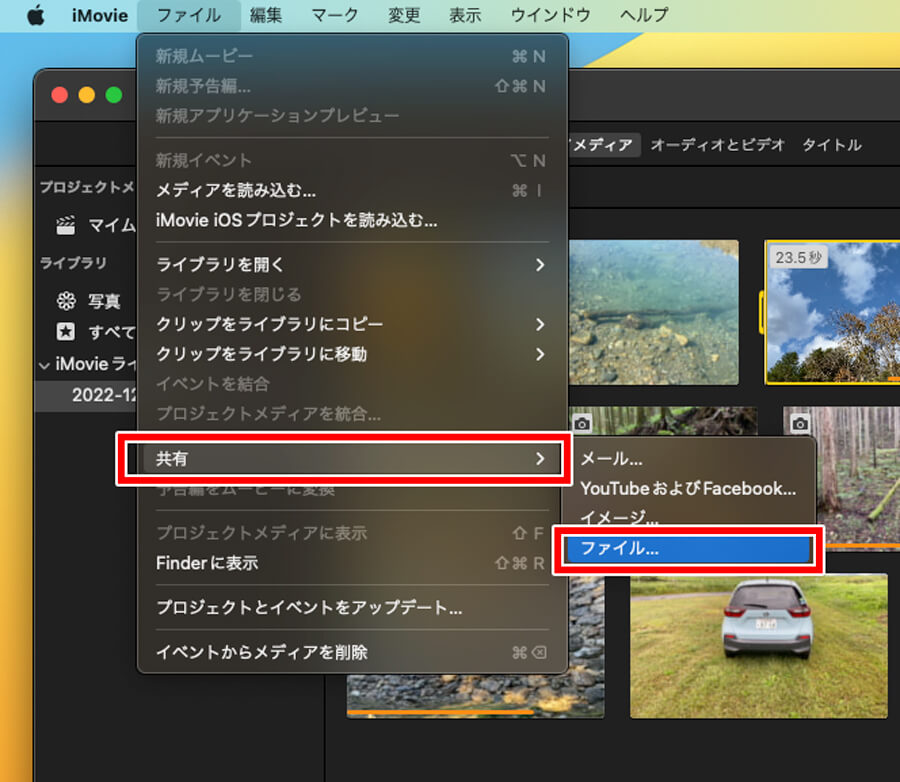Open the 変更 menu
Image resolution: width=900 pixels, height=782 pixels.
(x=404, y=16)
